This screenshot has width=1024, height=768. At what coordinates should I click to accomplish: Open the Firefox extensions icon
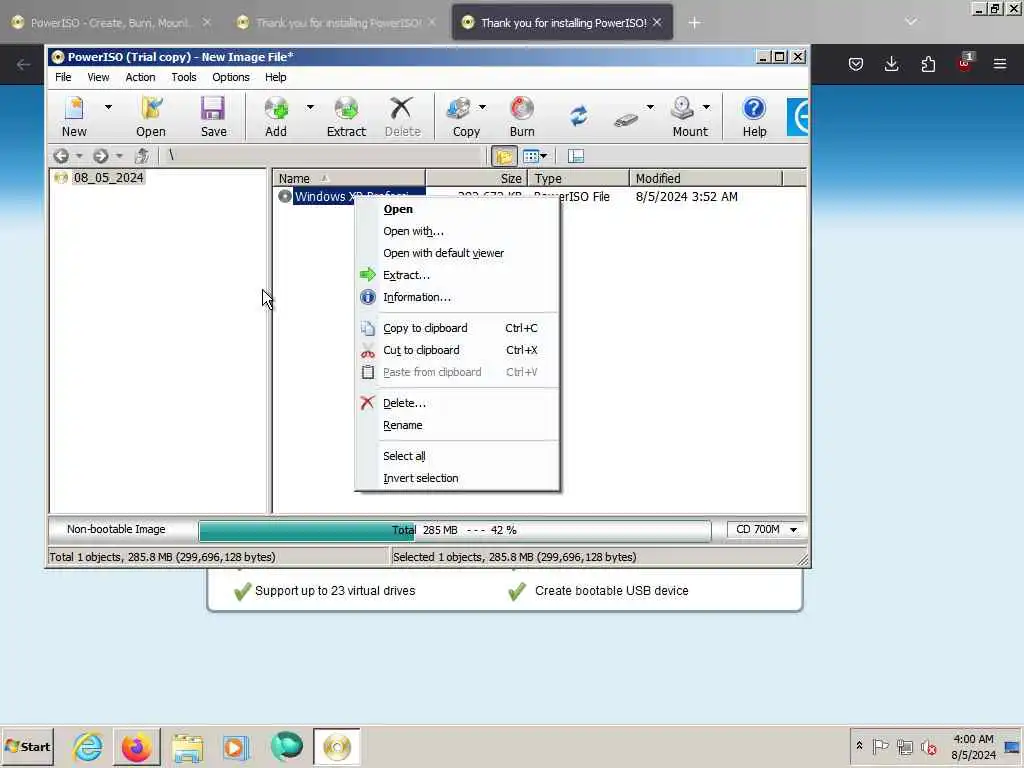point(928,64)
